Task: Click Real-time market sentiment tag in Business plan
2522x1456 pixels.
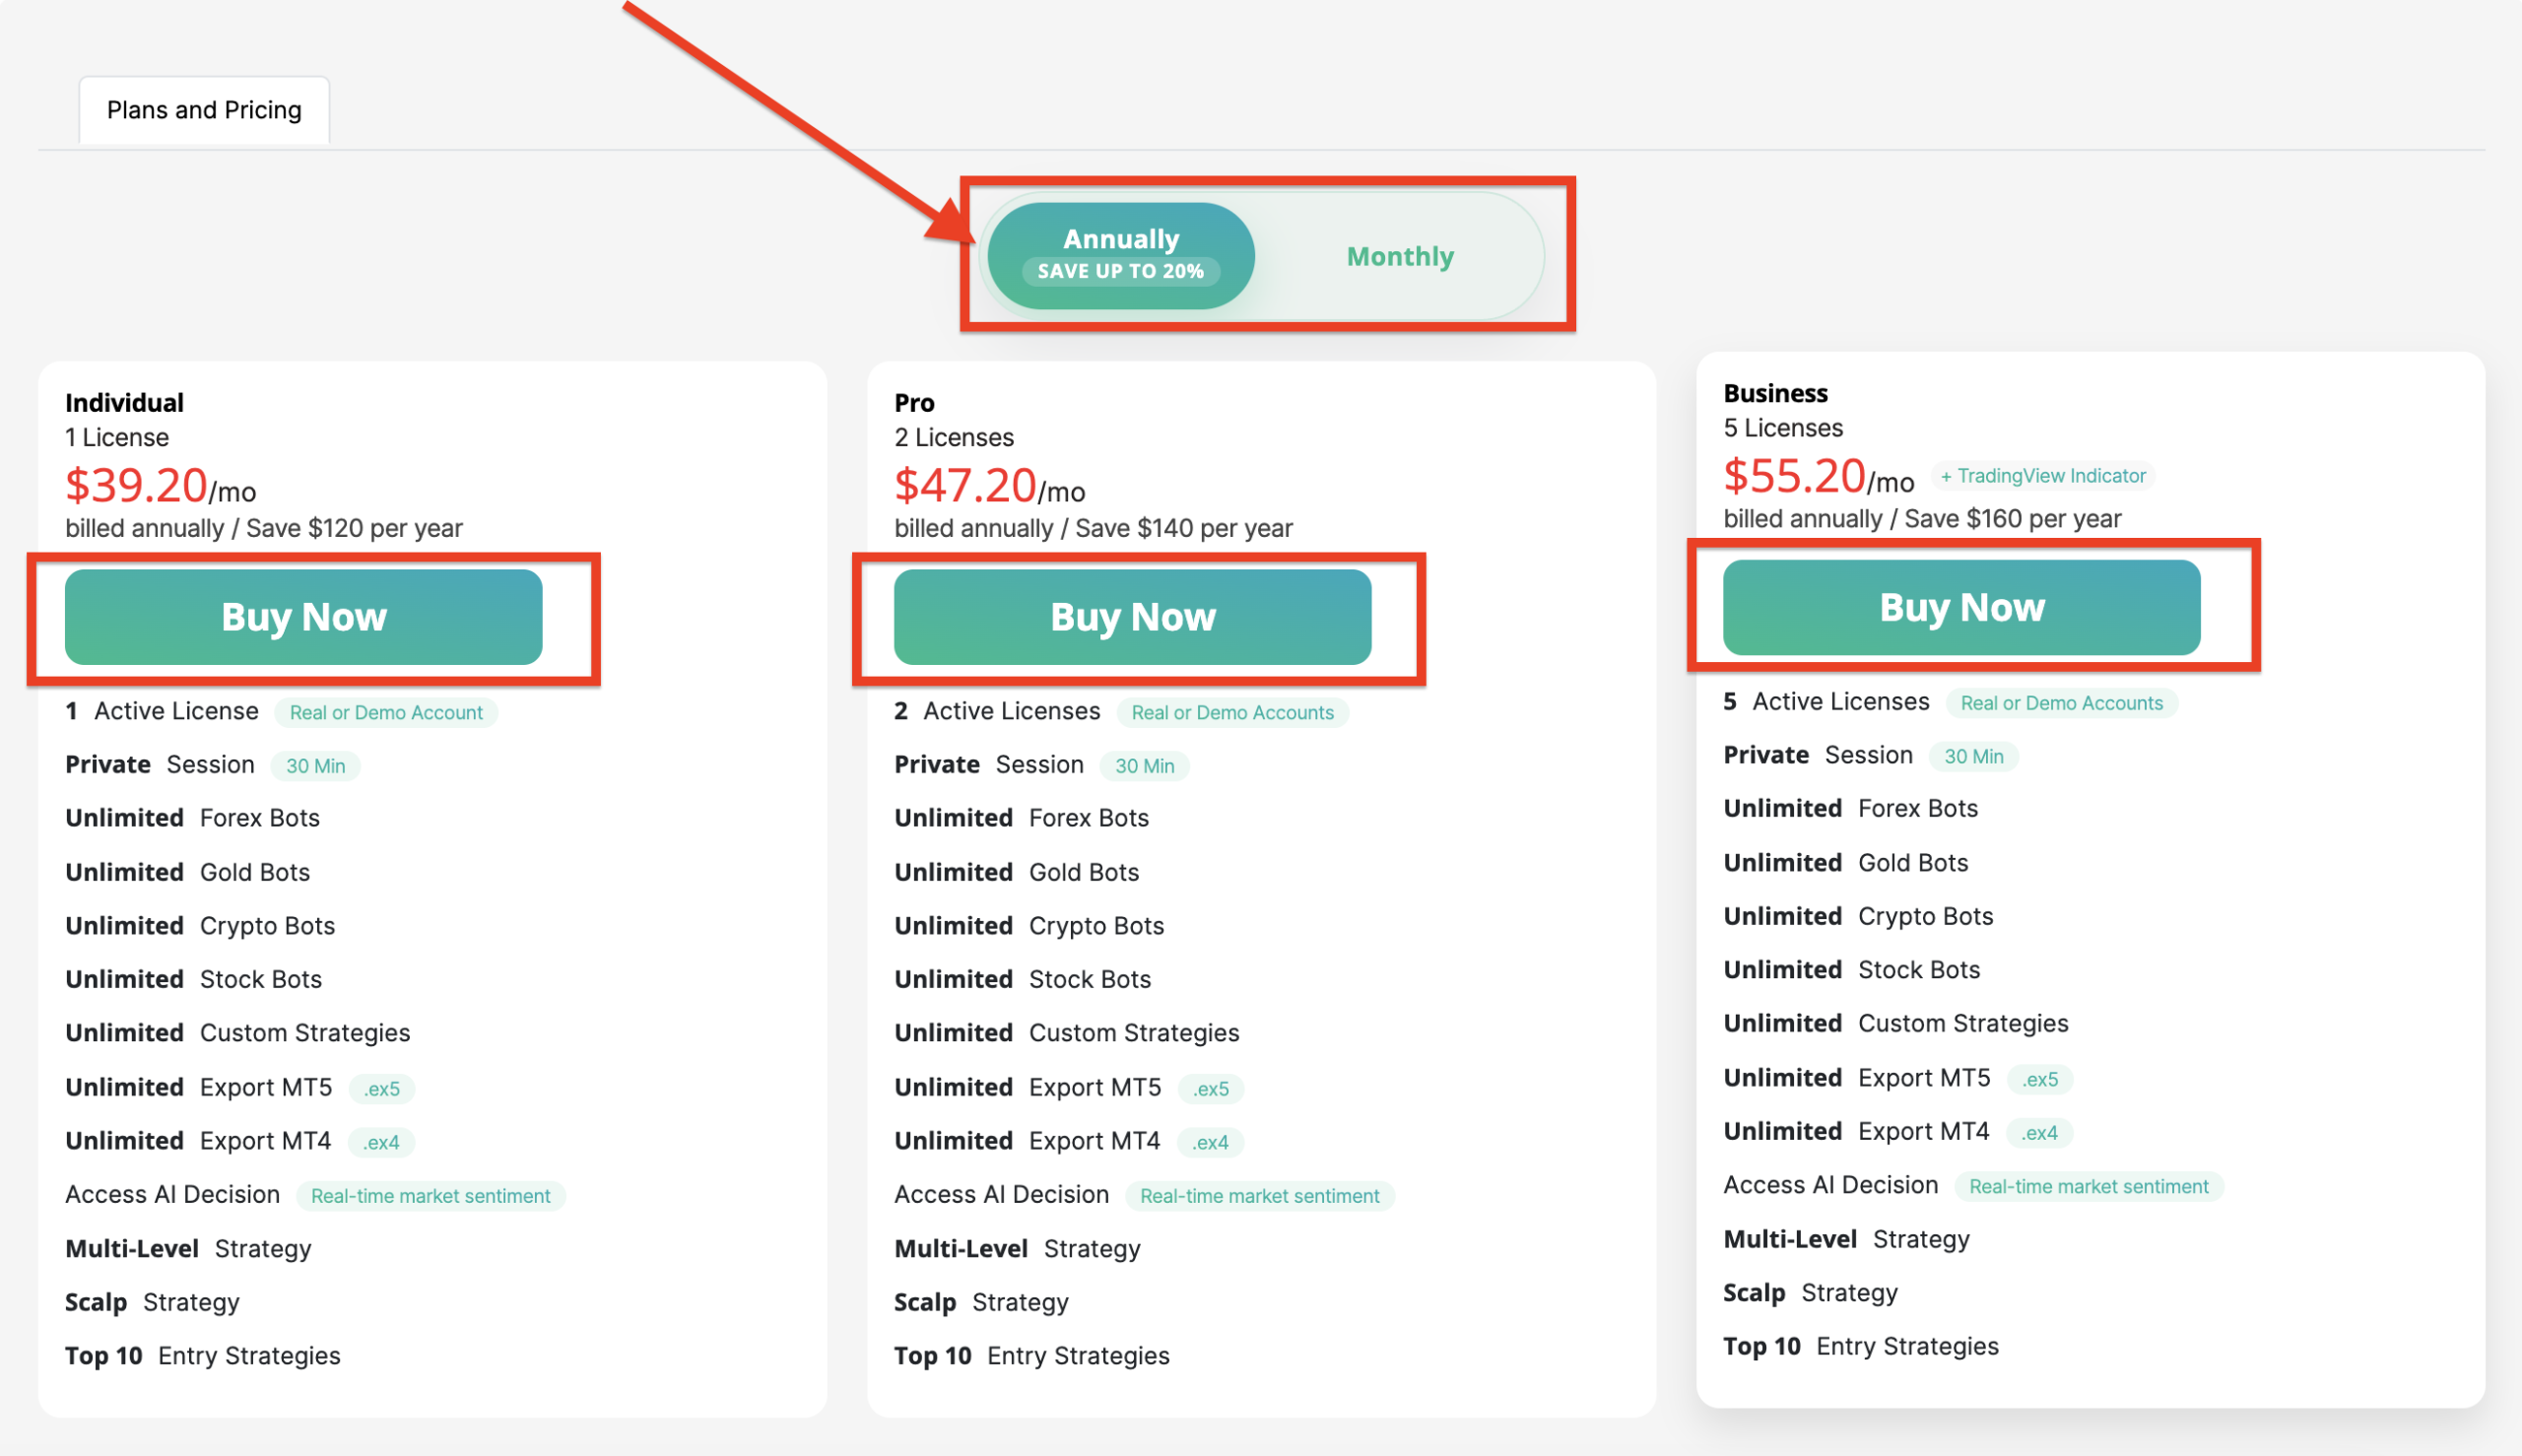Action: pyautogui.click(x=2088, y=1187)
